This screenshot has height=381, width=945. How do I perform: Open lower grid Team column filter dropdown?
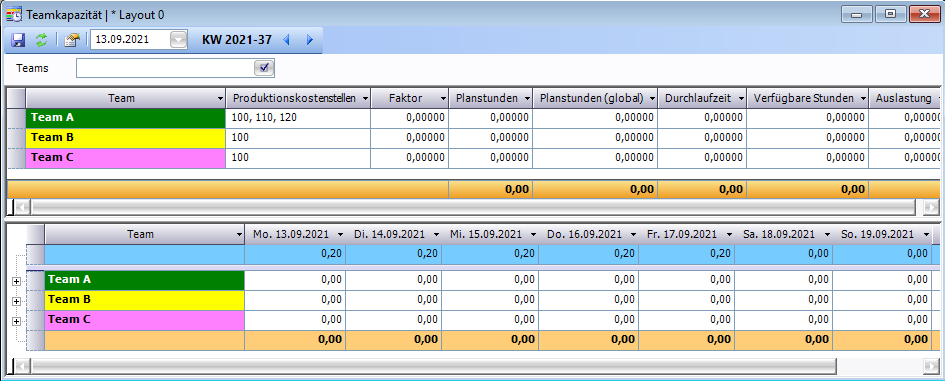coord(239,235)
